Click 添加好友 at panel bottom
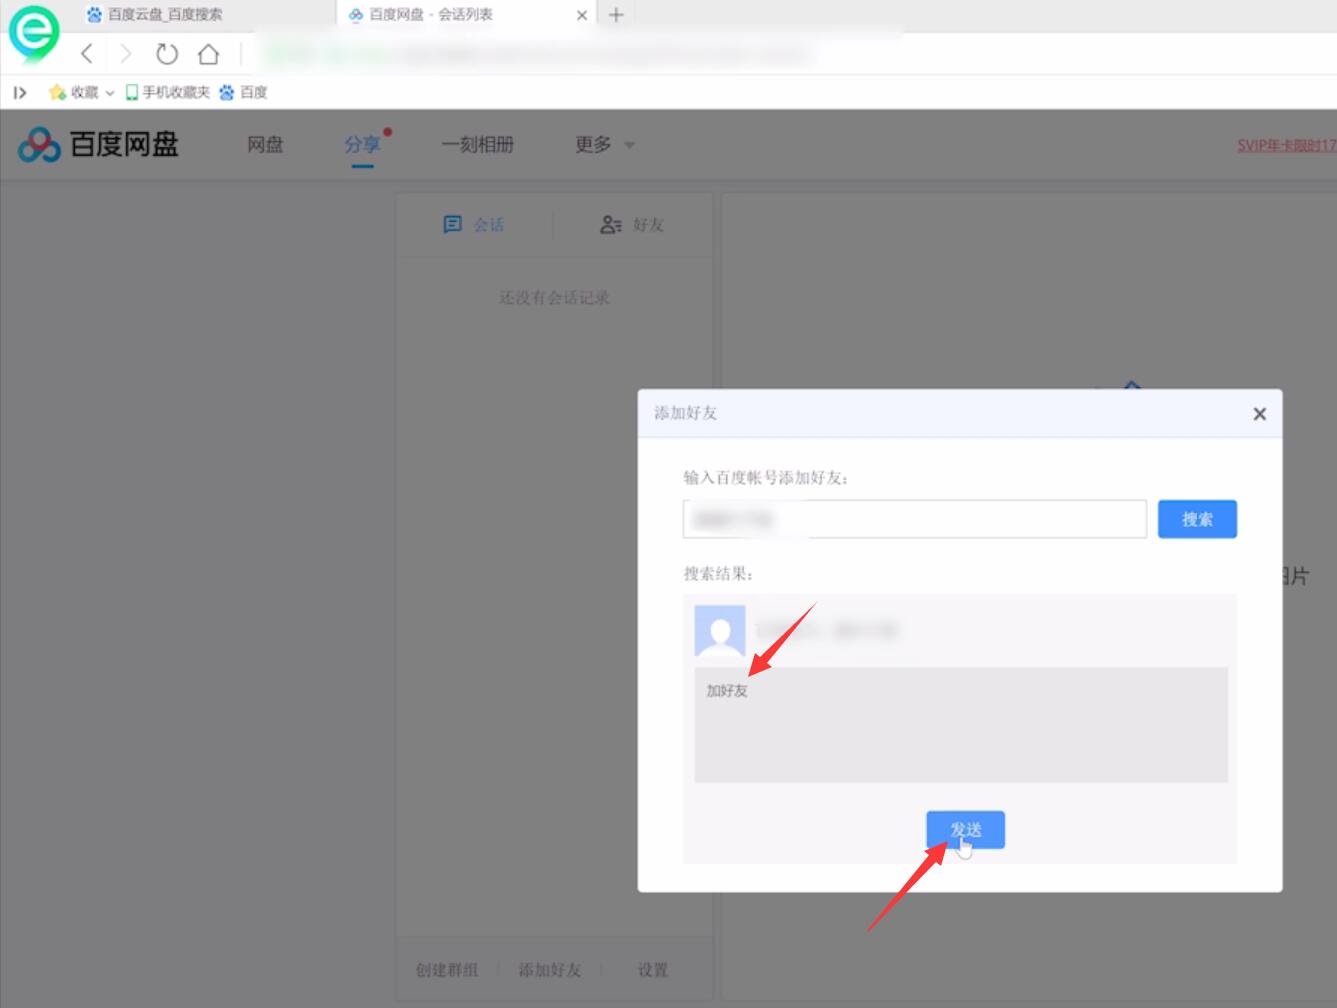The image size is (1337, 1008). (550, 970)
